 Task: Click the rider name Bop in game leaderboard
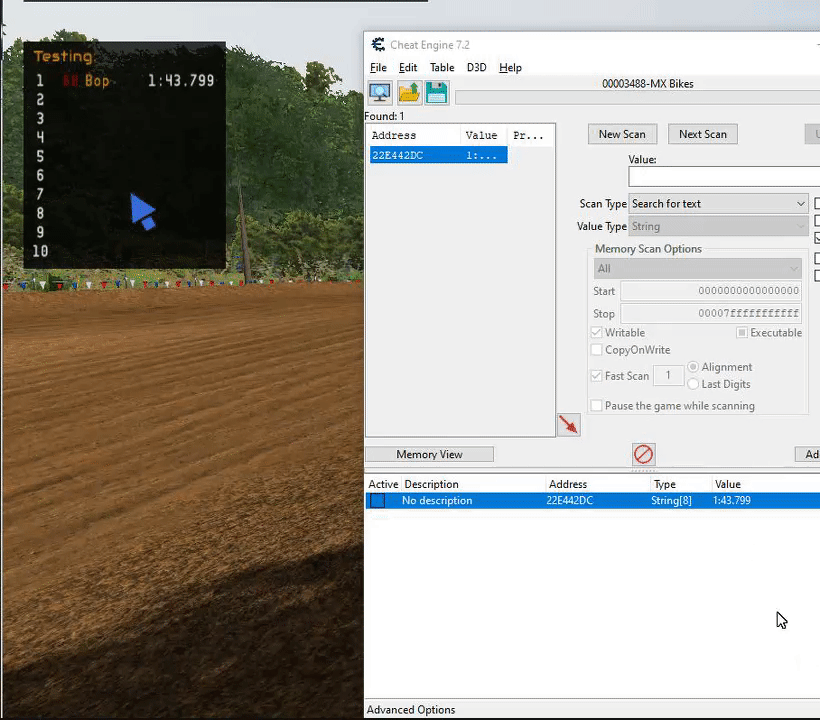(97, 81)
